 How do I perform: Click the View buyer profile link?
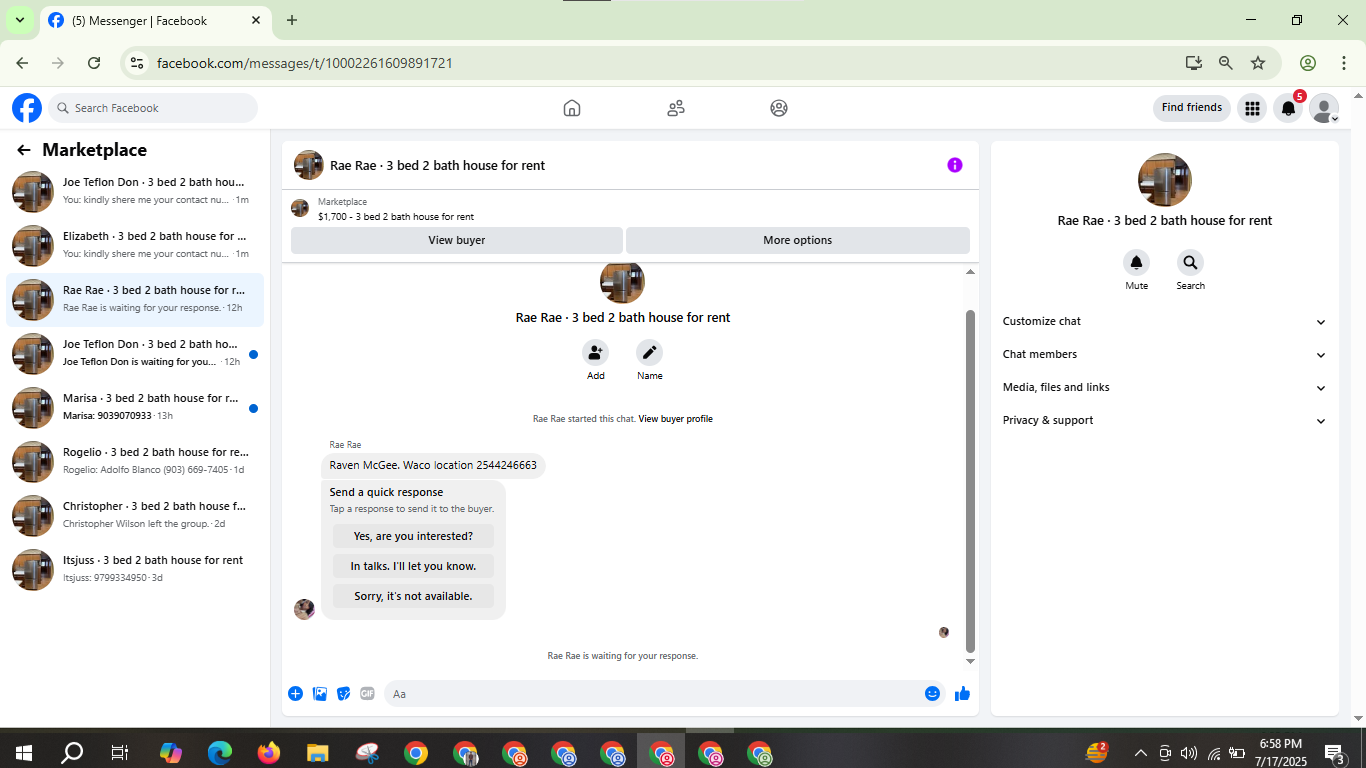pyautogui.click(x=676, y=419)
